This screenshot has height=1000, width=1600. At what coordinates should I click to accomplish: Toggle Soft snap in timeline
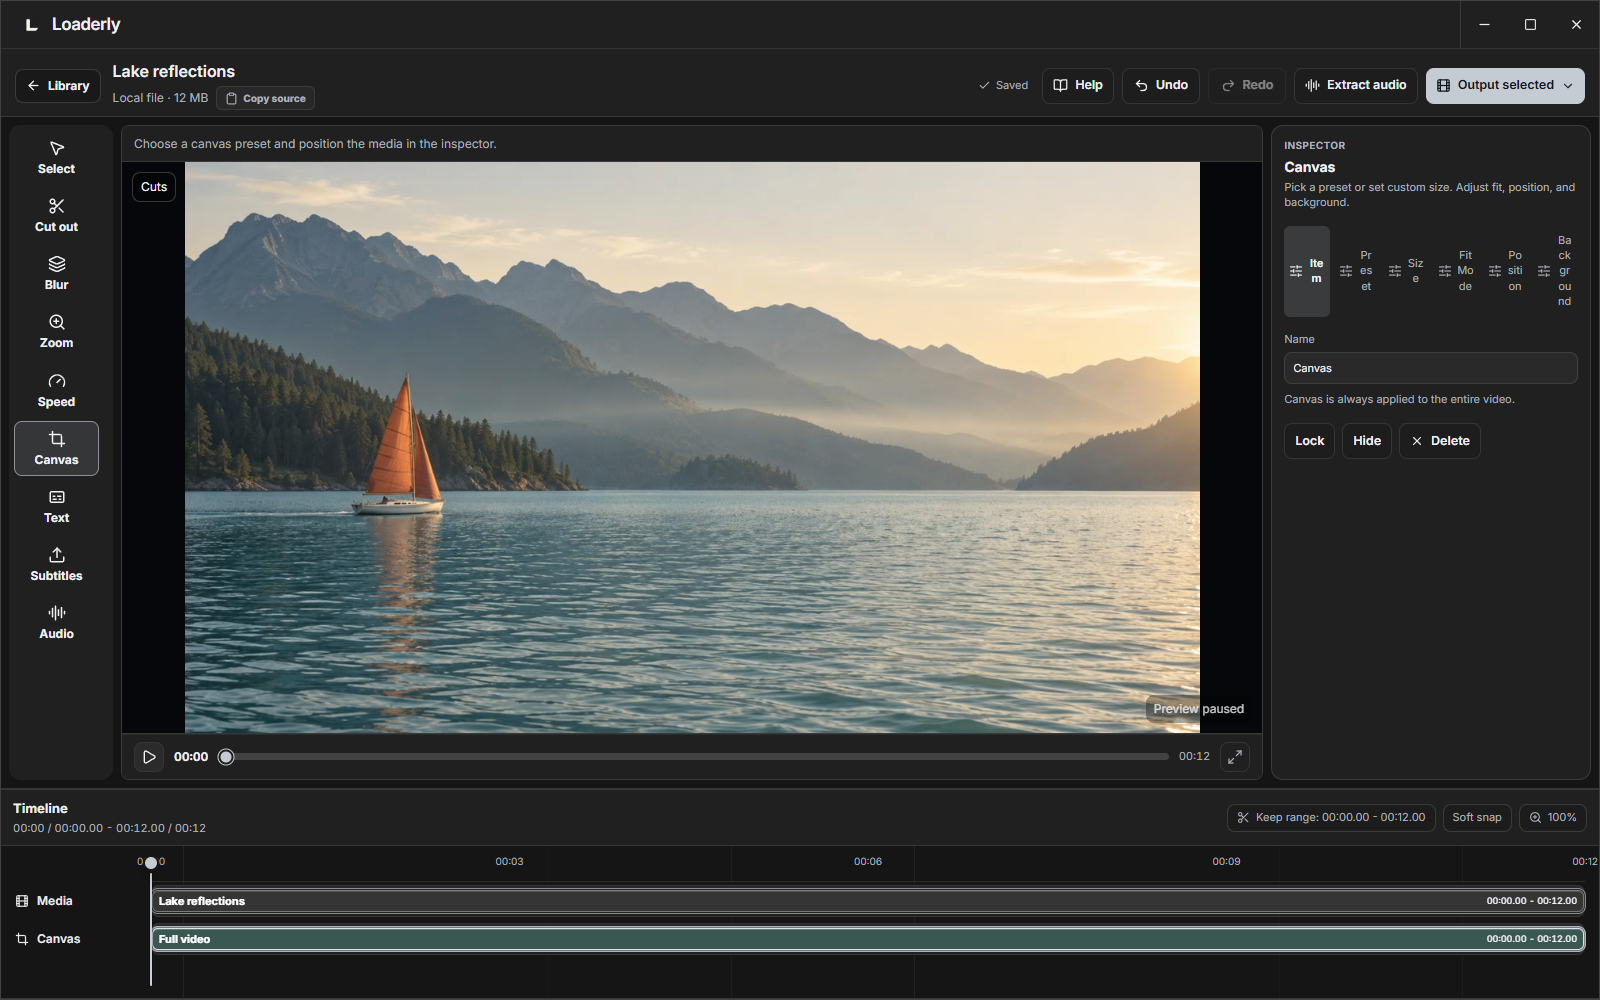tap(1477, 818)
